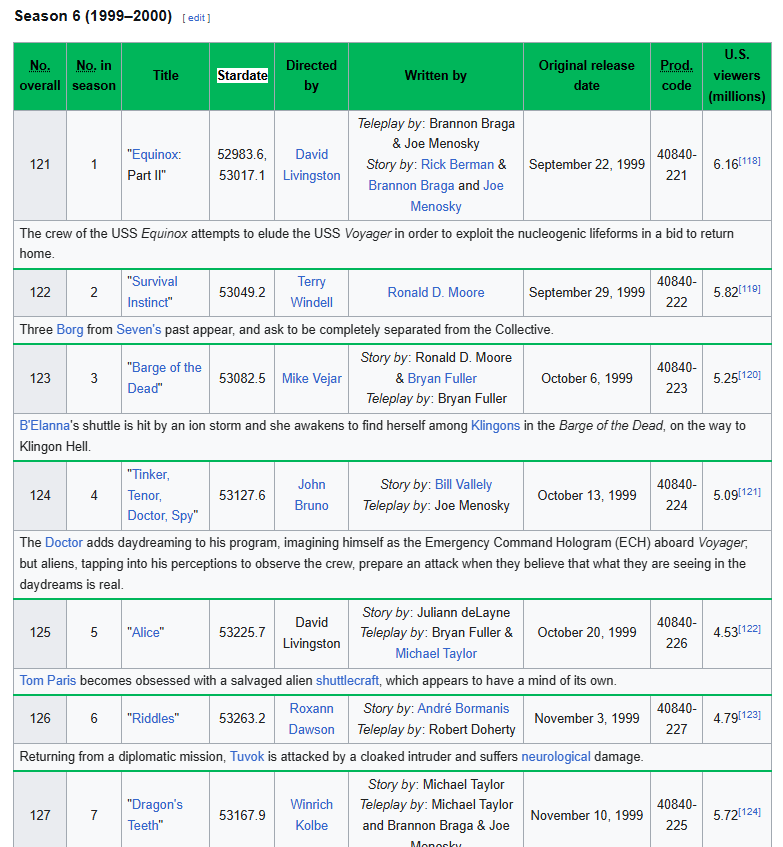Click the Tuvok link in summary
Screen dimensions: 783x847
247,756
